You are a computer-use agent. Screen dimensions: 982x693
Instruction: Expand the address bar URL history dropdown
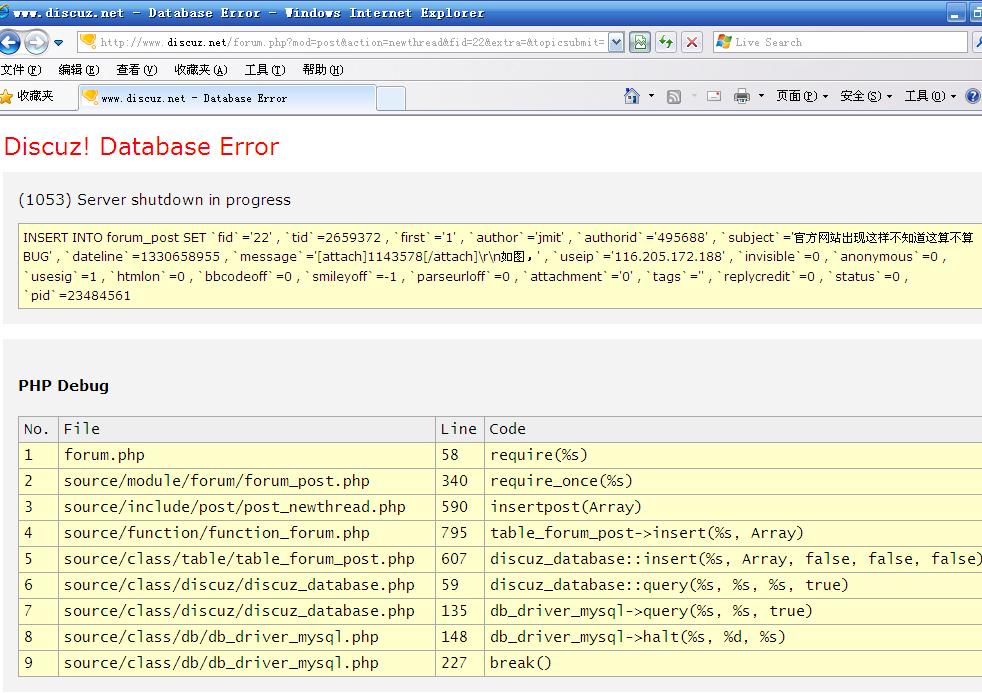coord(616,43)
